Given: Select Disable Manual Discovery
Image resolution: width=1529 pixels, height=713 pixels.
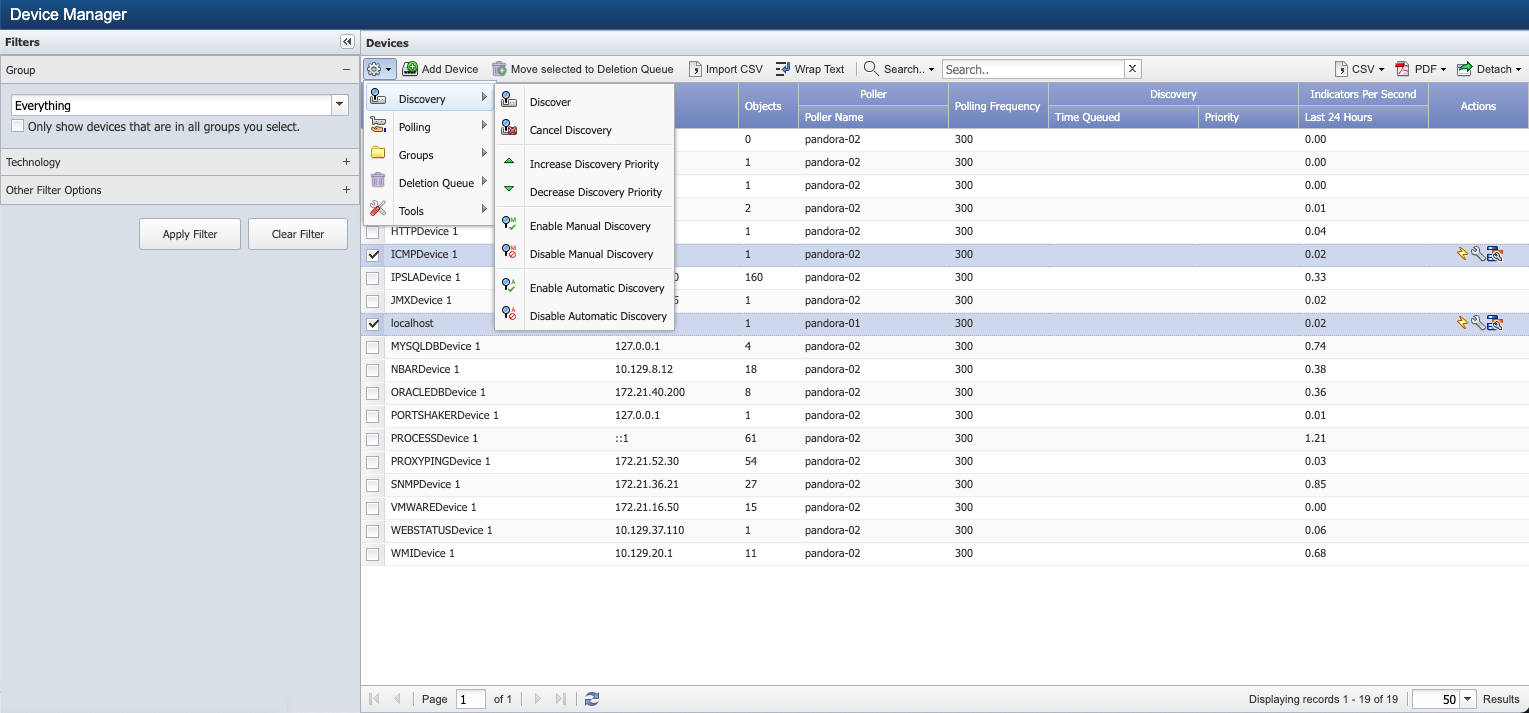Looking at the screenshot, I should coord(585,254).
